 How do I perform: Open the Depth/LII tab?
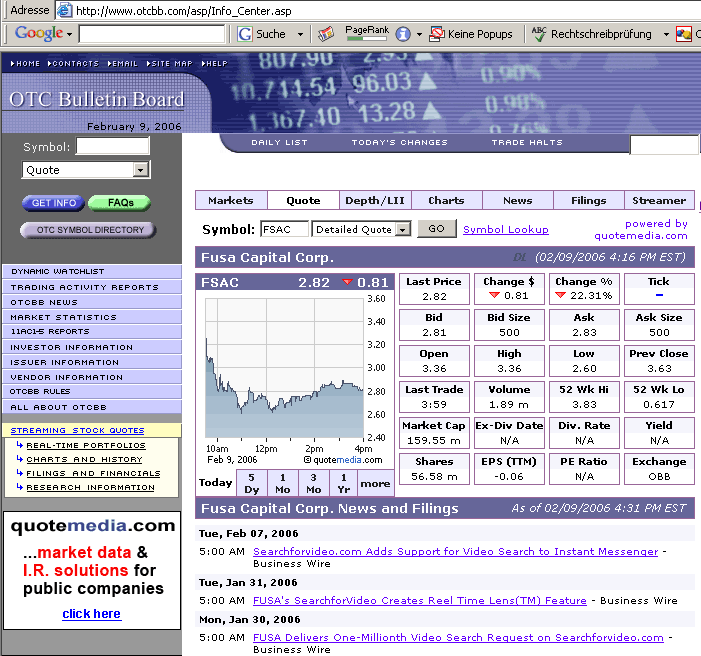(x=375, y=200)
